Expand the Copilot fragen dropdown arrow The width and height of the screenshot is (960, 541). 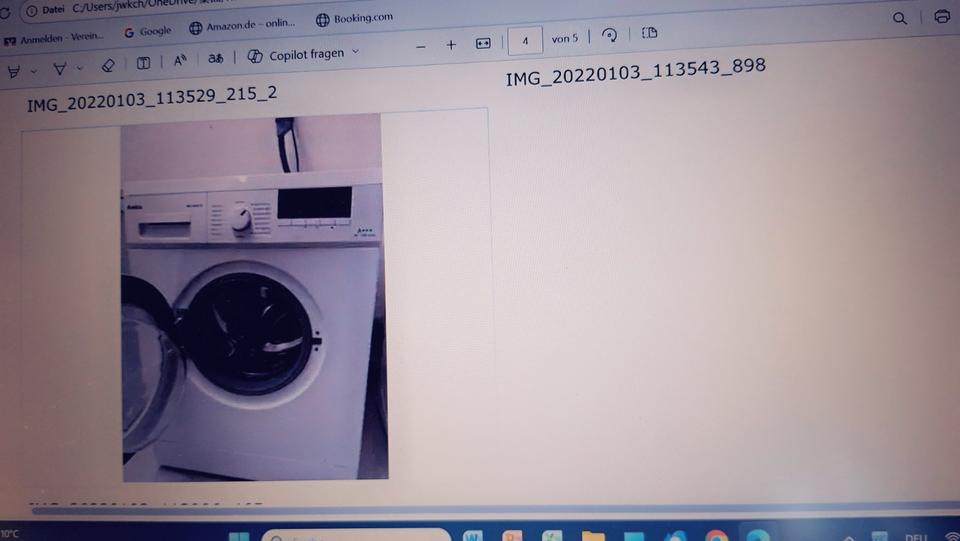(x=355, y=52)
